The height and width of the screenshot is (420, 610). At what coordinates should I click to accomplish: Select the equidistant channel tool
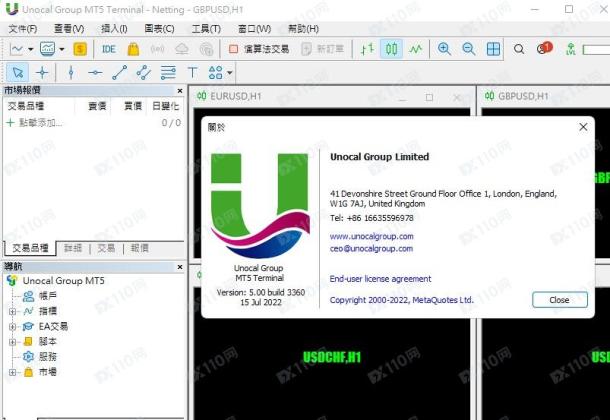tap(144, 72)
